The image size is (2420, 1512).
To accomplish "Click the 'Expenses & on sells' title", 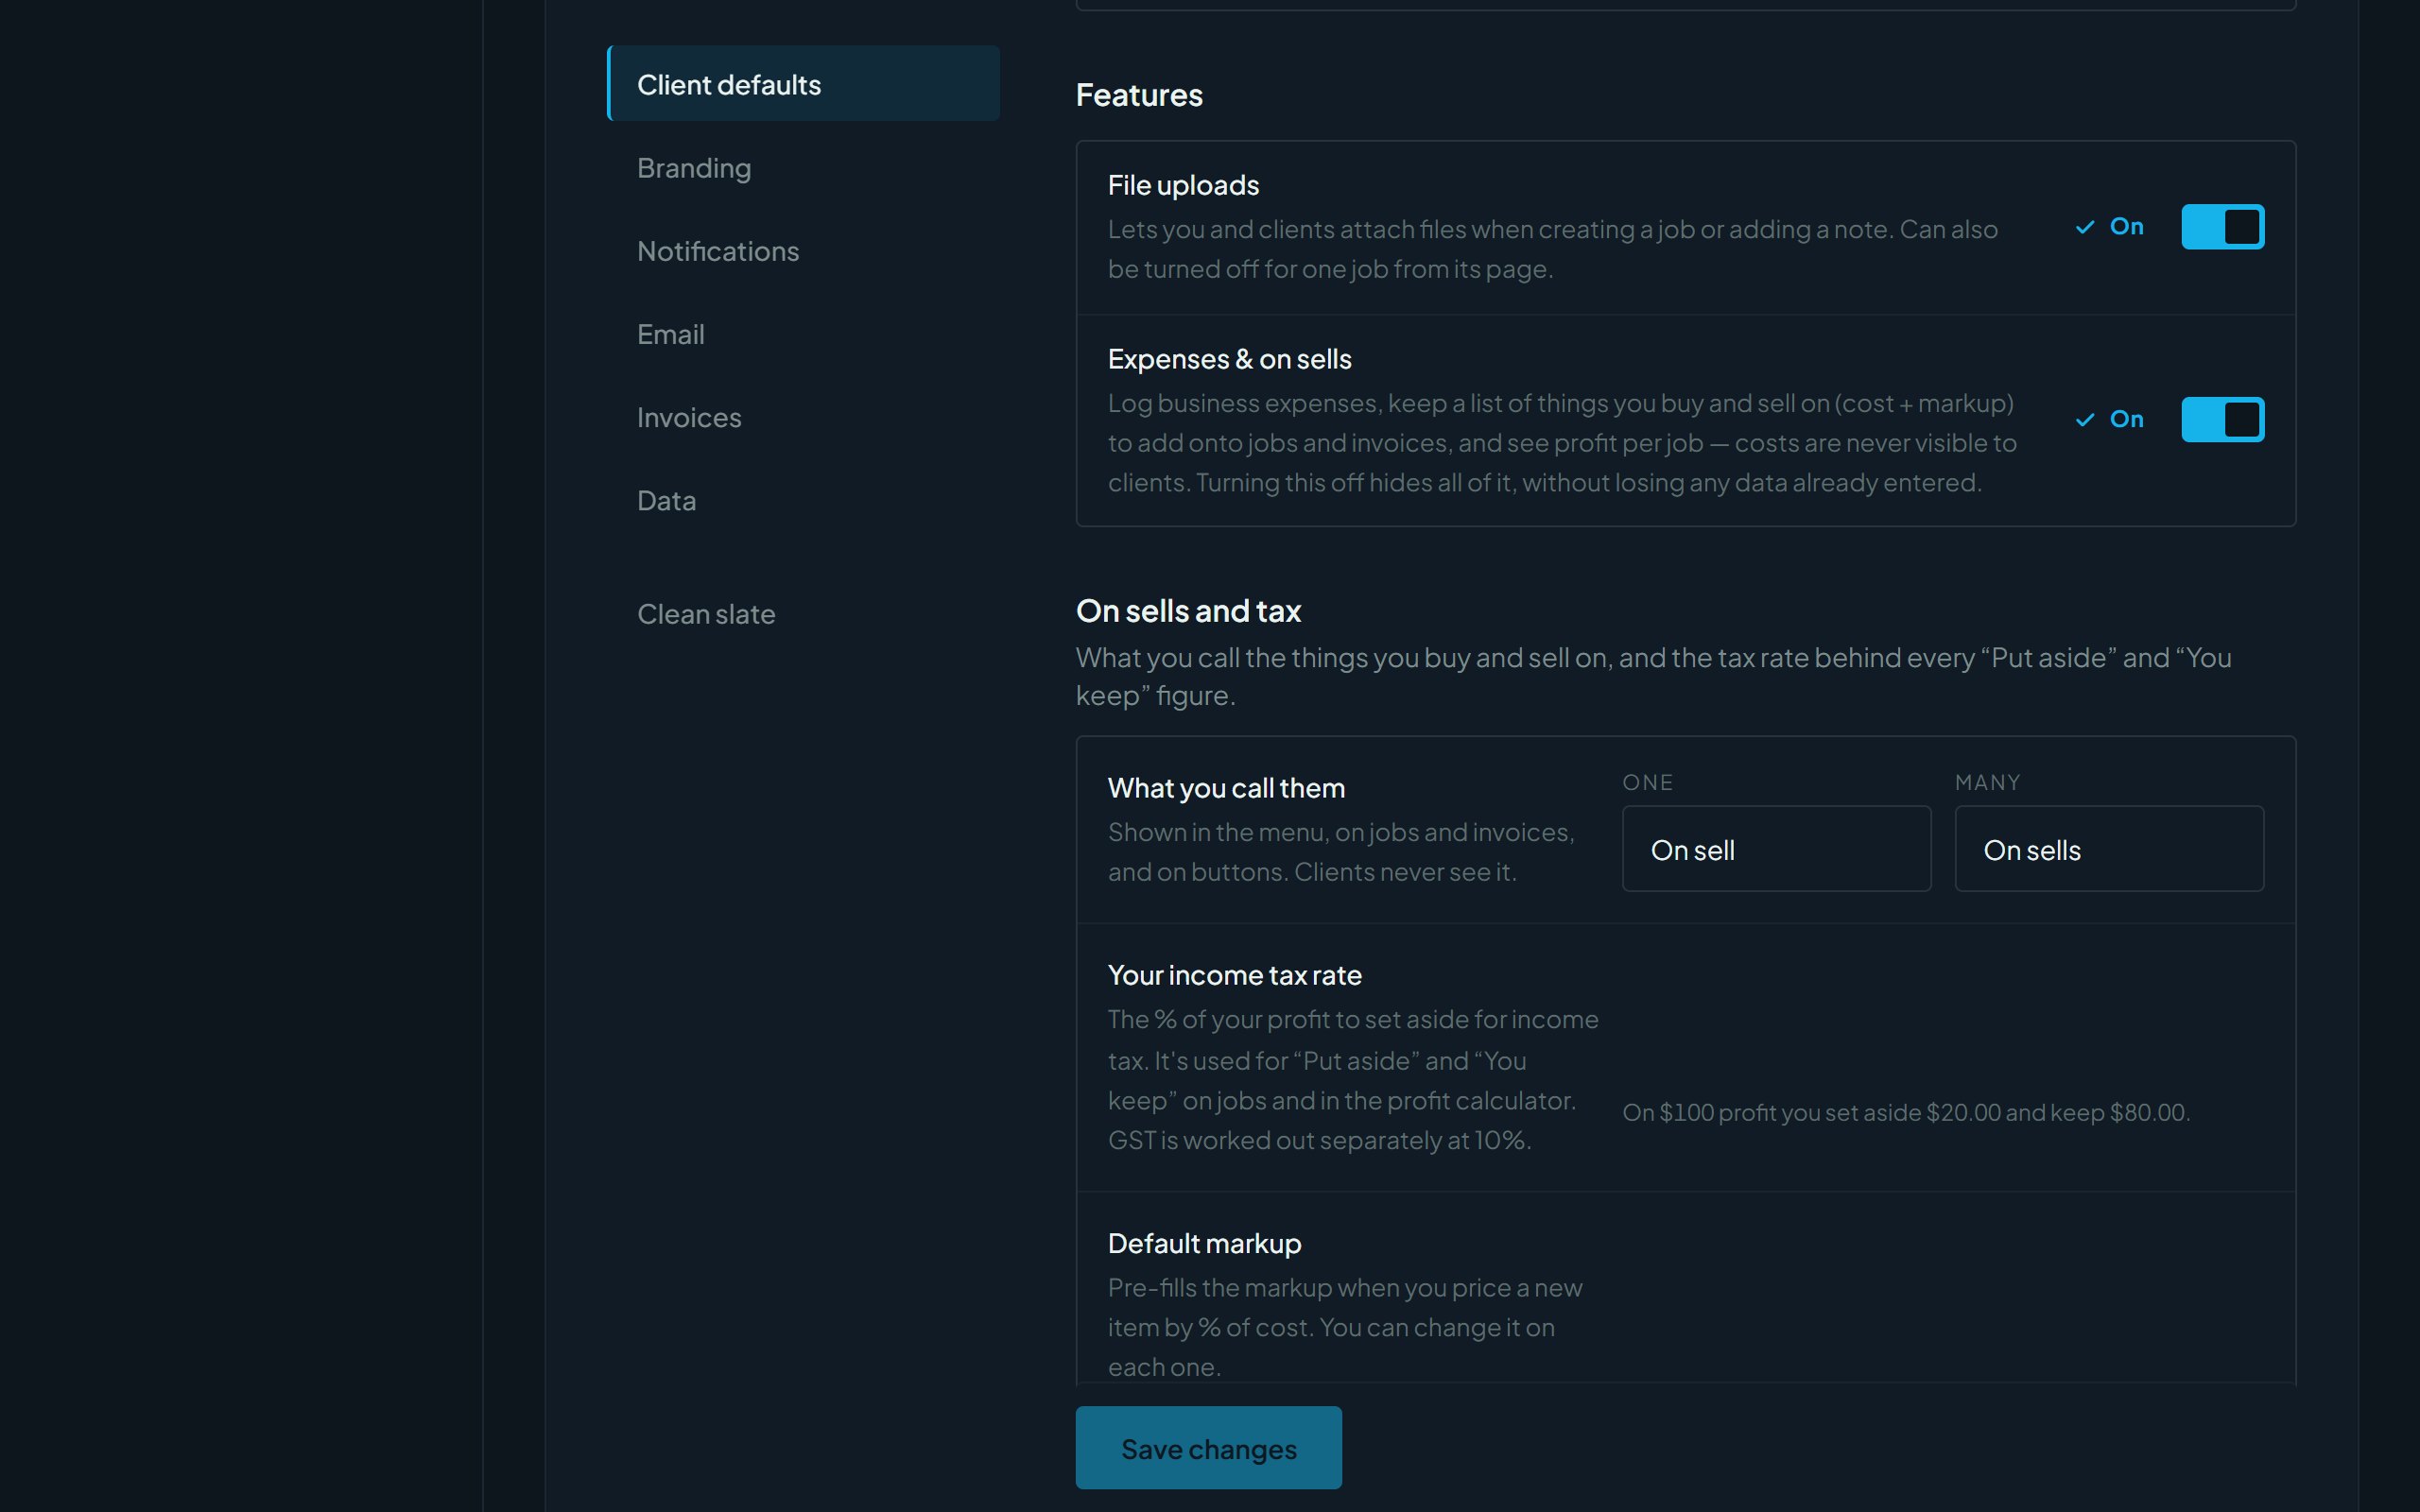I will click(1229, 359).
